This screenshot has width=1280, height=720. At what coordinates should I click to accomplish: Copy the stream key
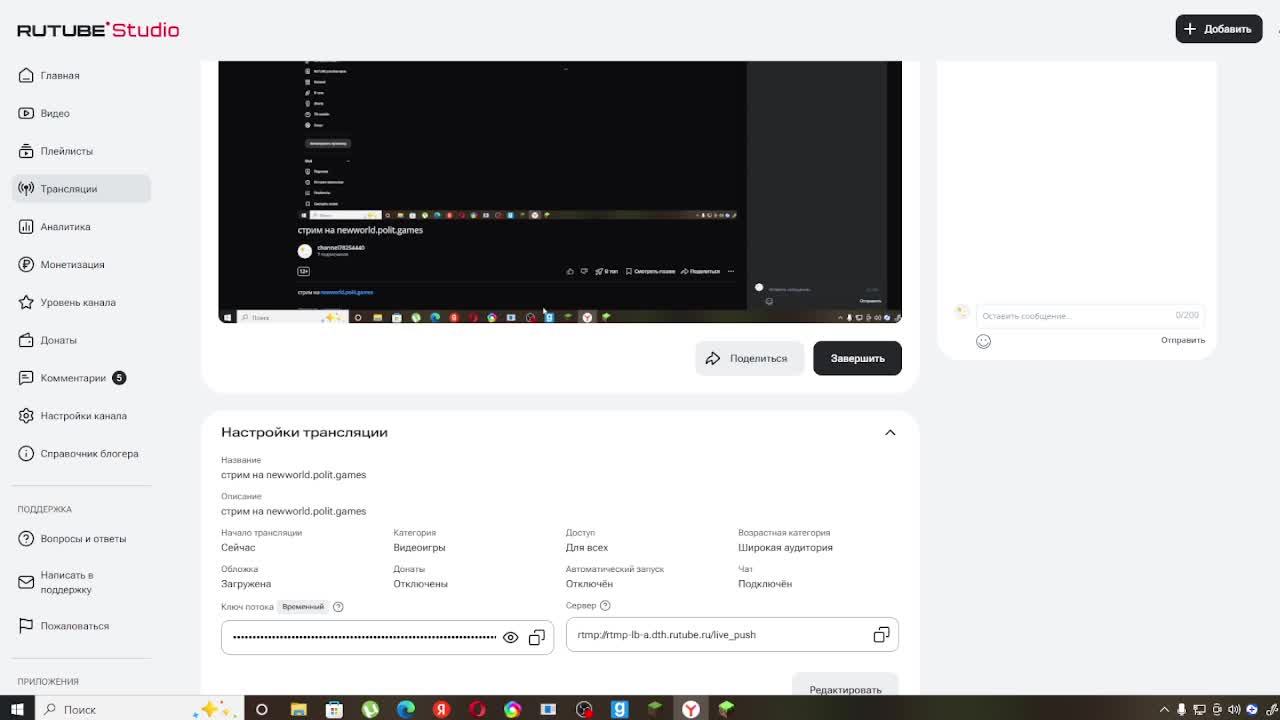click(x=537, y=638)
